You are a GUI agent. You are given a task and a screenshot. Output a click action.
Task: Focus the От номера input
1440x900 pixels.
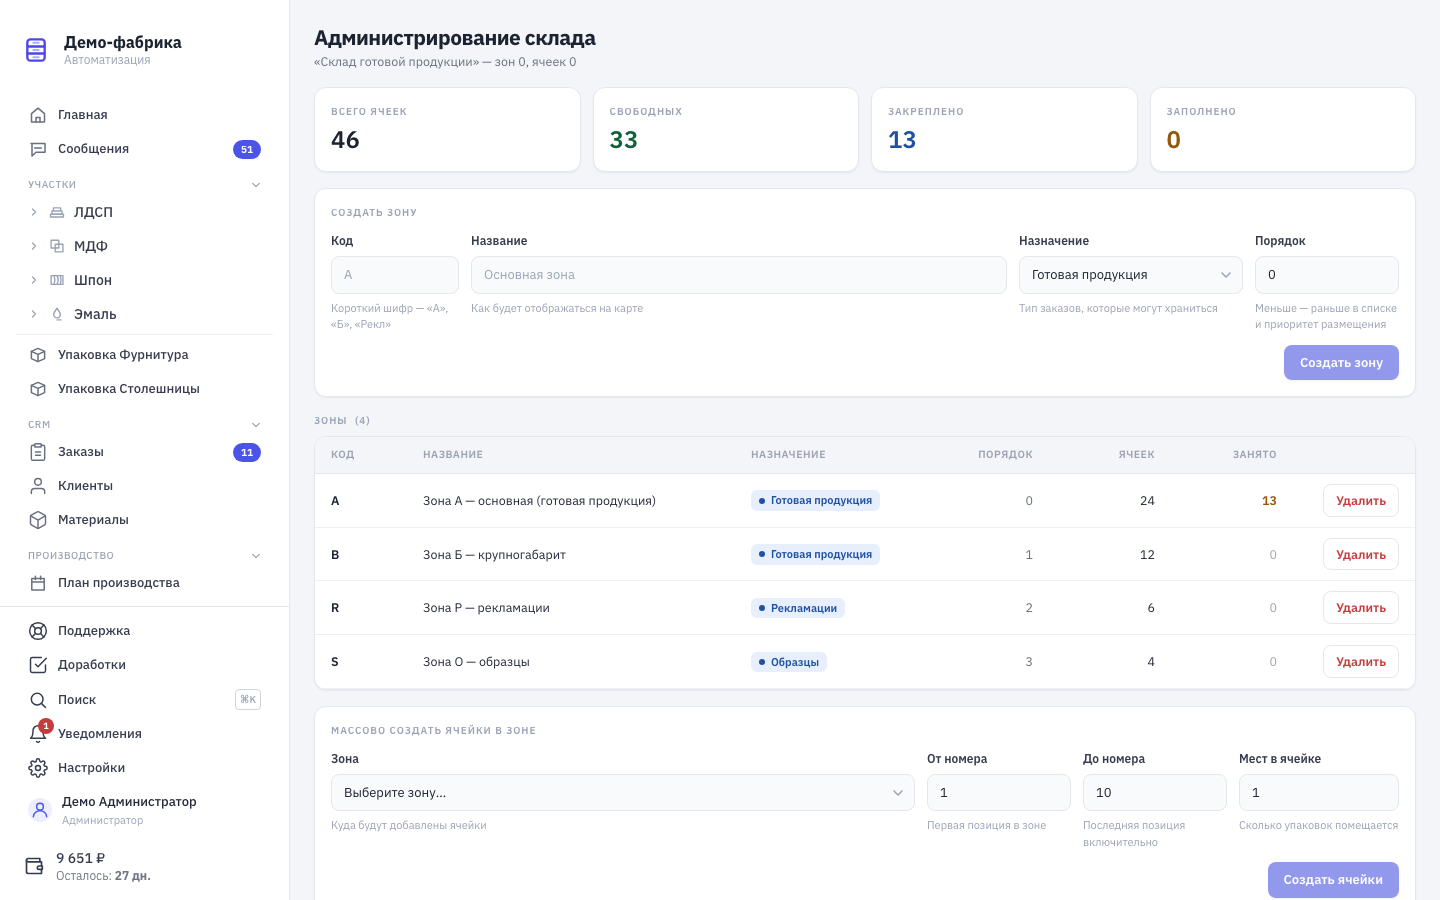coord(999,793)
